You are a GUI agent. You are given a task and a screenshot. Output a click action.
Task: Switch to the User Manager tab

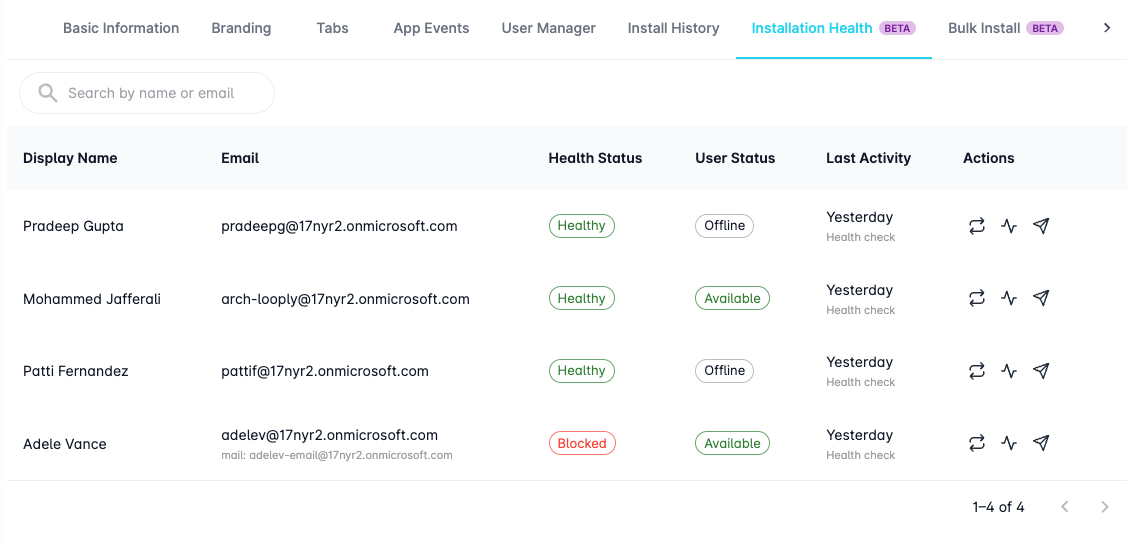(x=548, y=28)
